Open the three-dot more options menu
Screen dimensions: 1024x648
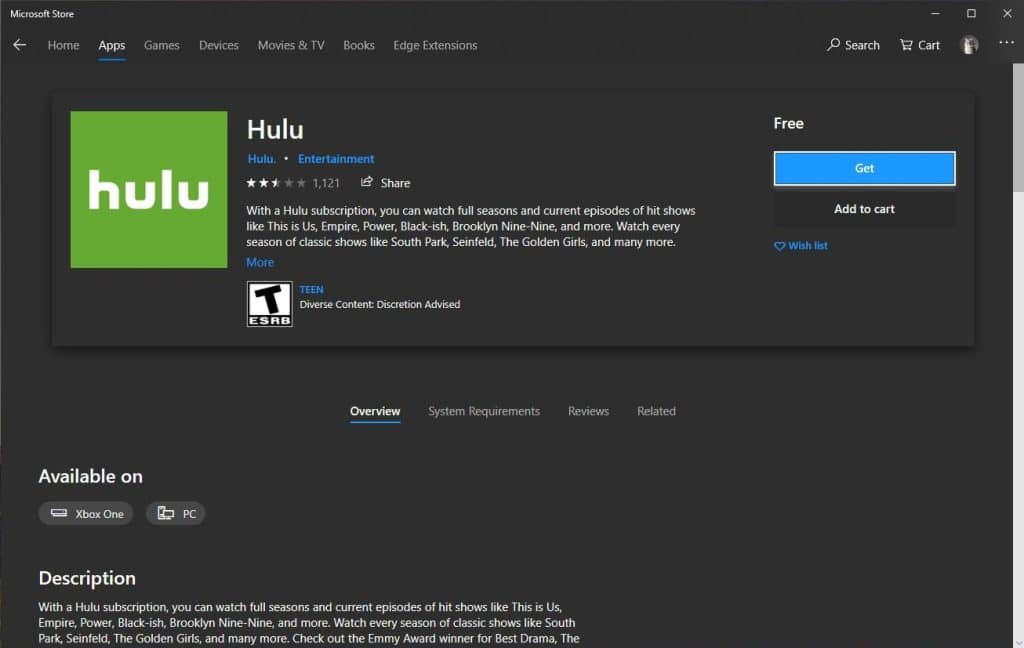click(x=1006, y=43)
